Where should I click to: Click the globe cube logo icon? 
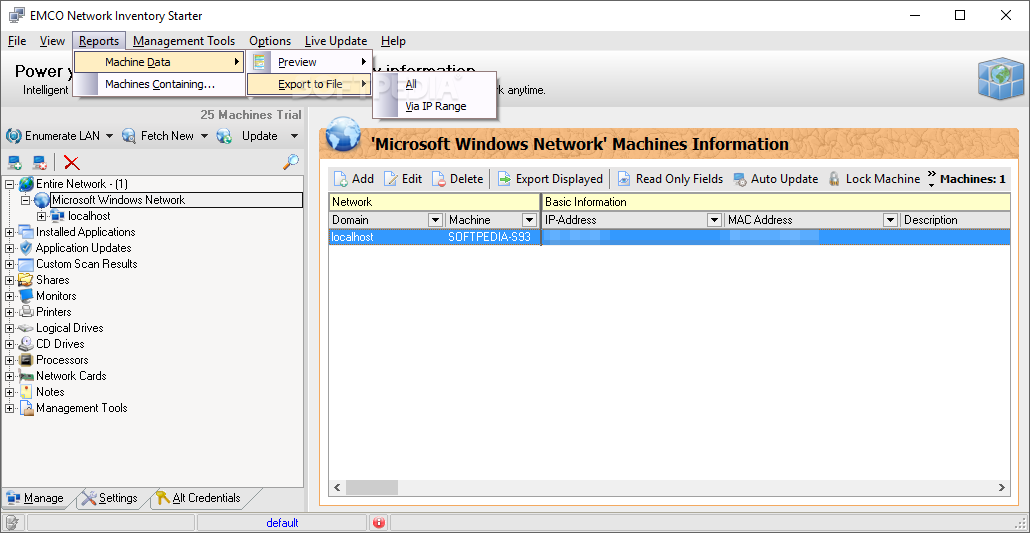point(1001,78)
